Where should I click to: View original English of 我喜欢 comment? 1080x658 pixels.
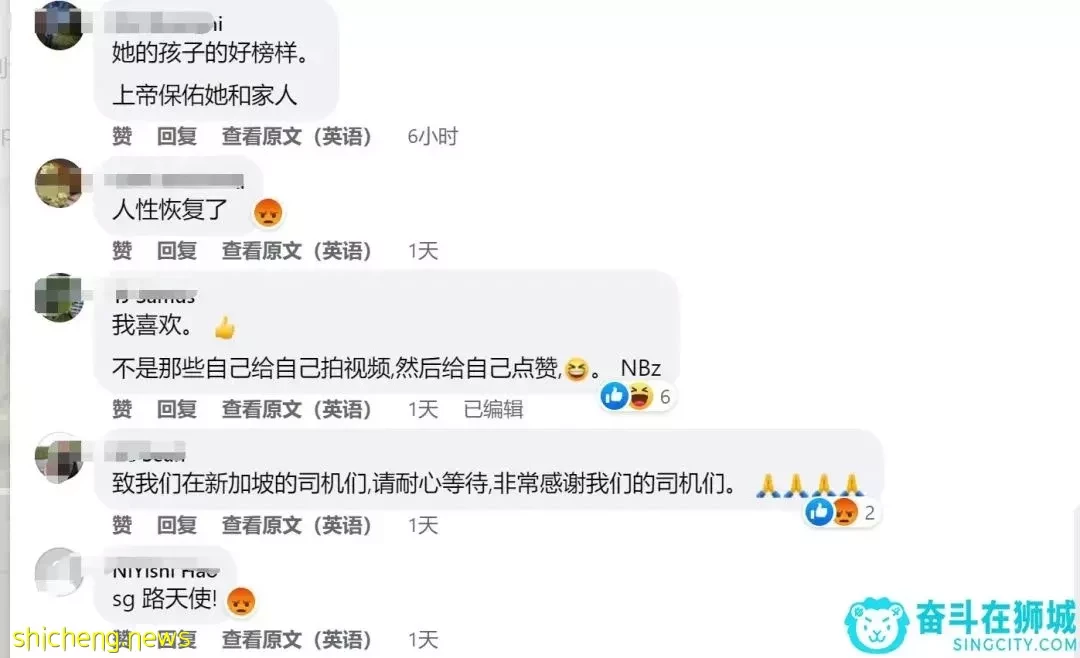[296, 409]
